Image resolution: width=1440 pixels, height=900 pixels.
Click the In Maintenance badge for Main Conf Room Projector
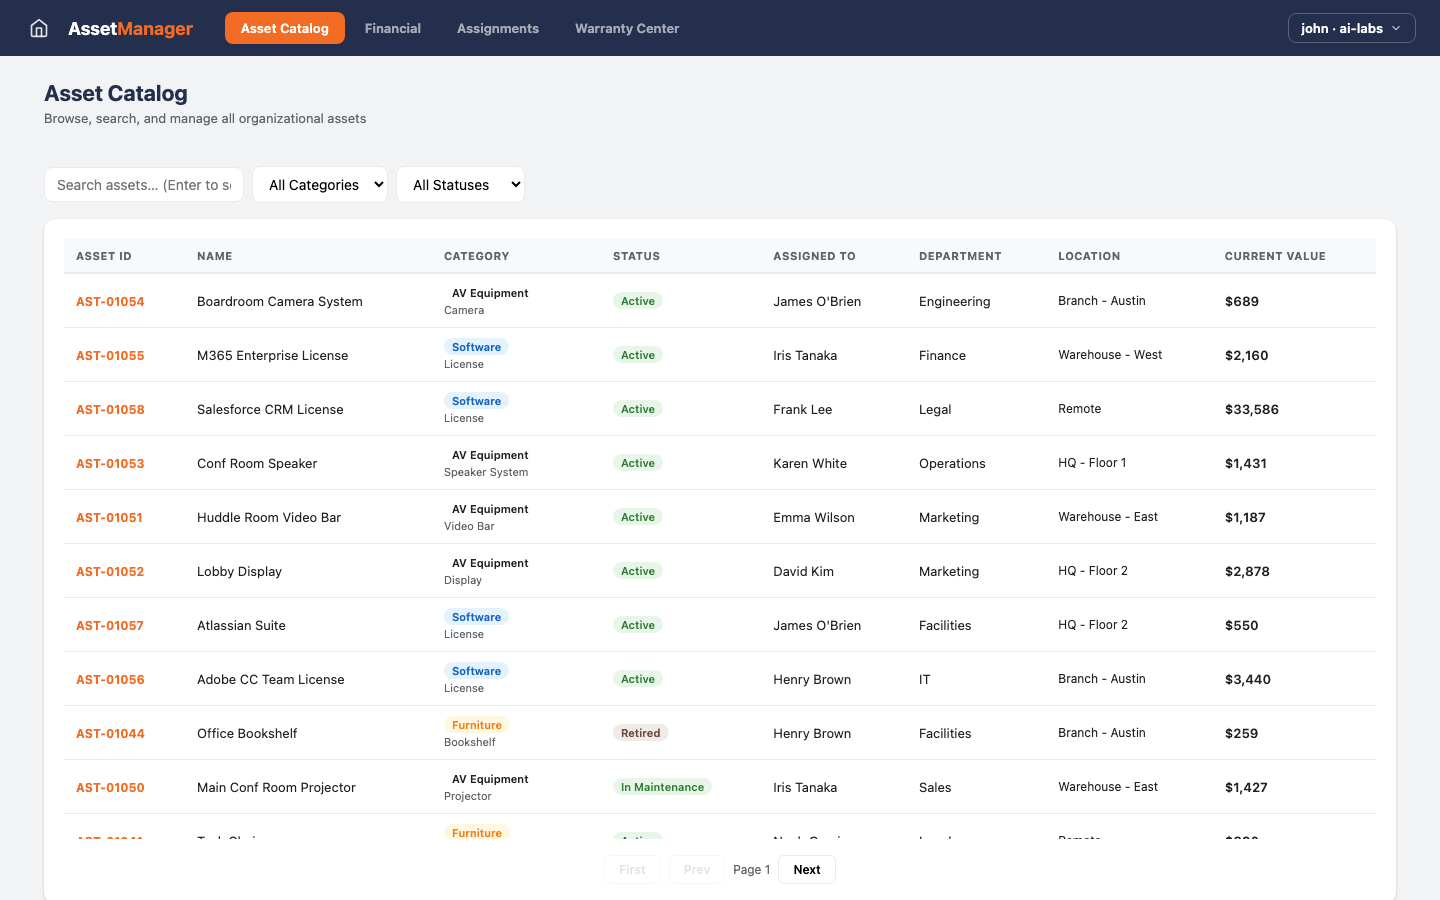(x=662, y=786)
